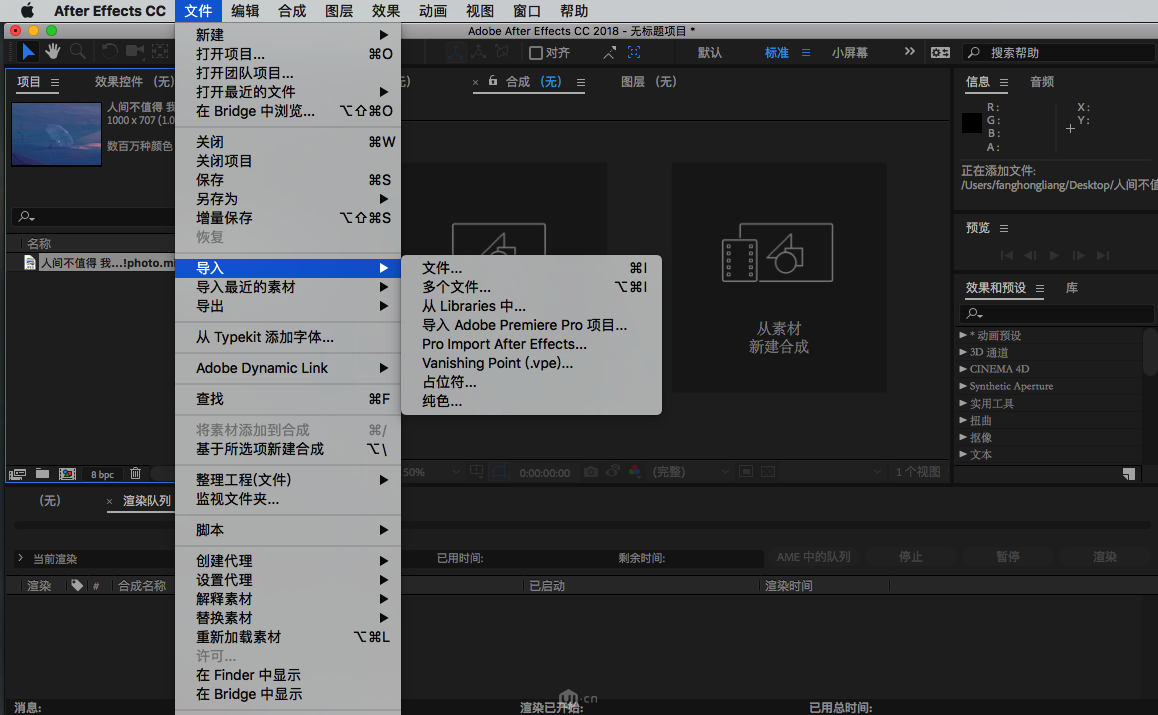Viewport: 1158px width, 715px height.
Task: Select 从 Libraries 中... import option
Action: (531, 307)
